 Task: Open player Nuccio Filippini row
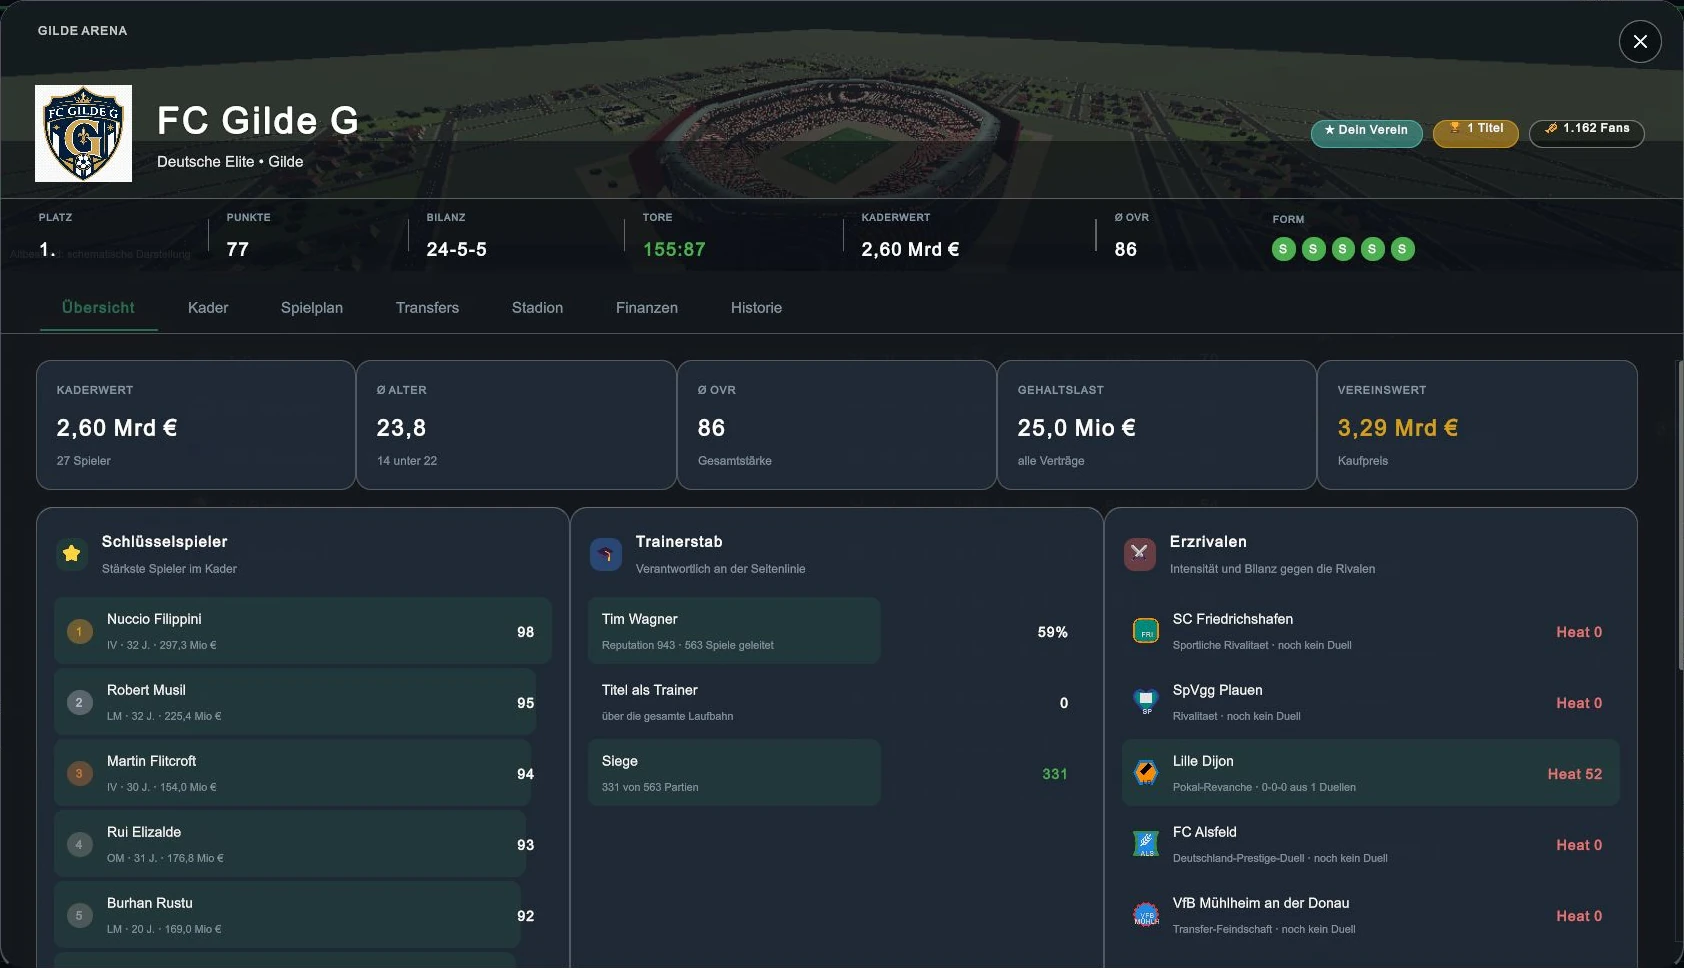click(303, 631)
